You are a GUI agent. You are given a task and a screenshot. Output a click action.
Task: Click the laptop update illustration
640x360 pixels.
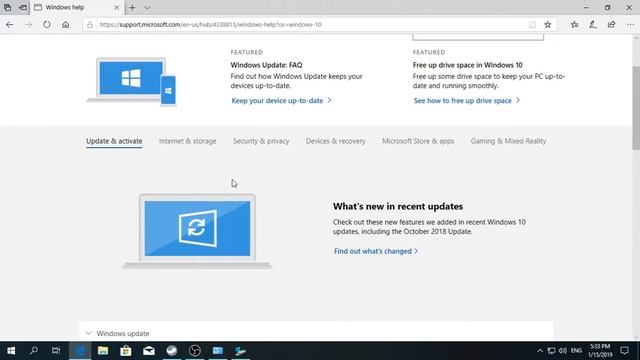pyautogui.click(x=197, y=231)
